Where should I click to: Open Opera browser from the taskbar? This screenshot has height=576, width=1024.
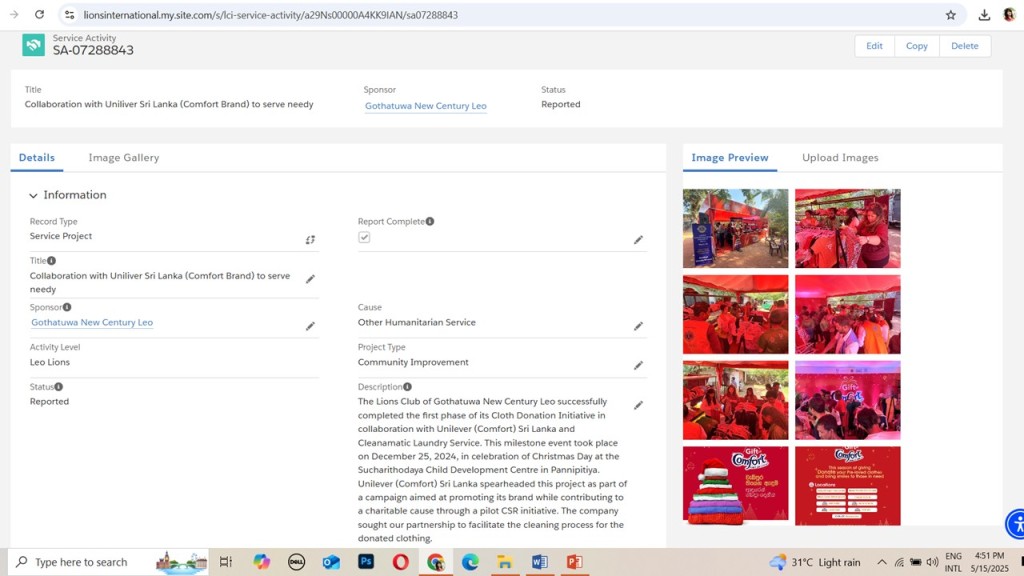(400, 562)
